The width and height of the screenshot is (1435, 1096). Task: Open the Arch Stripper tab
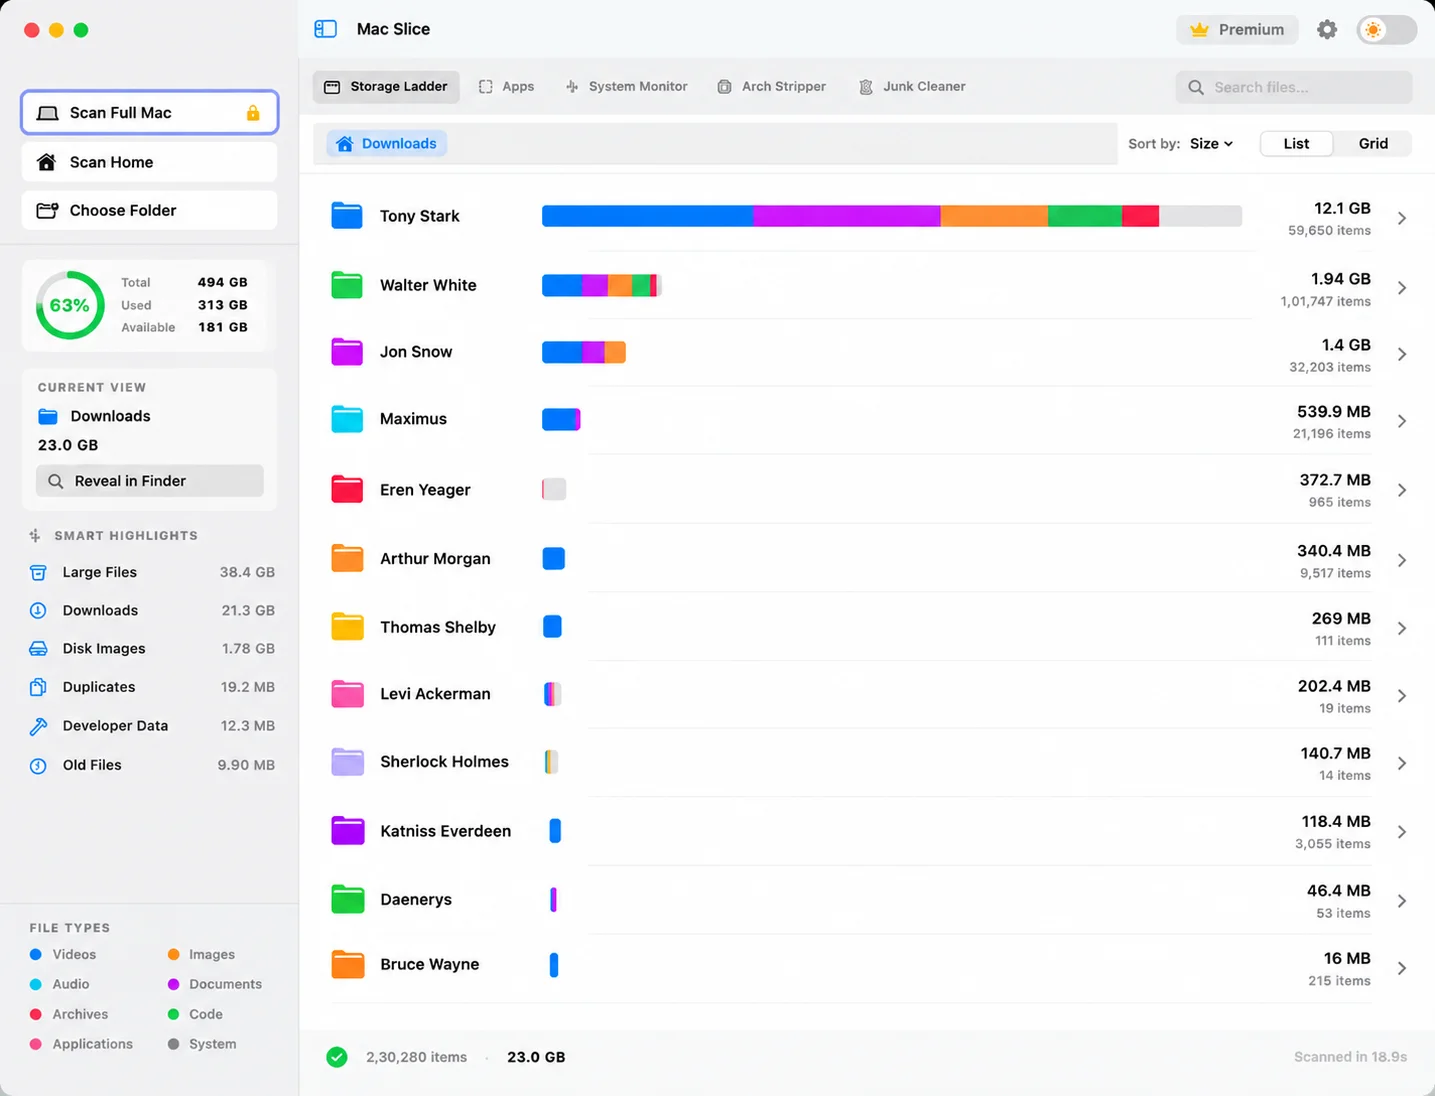(772, 87)
